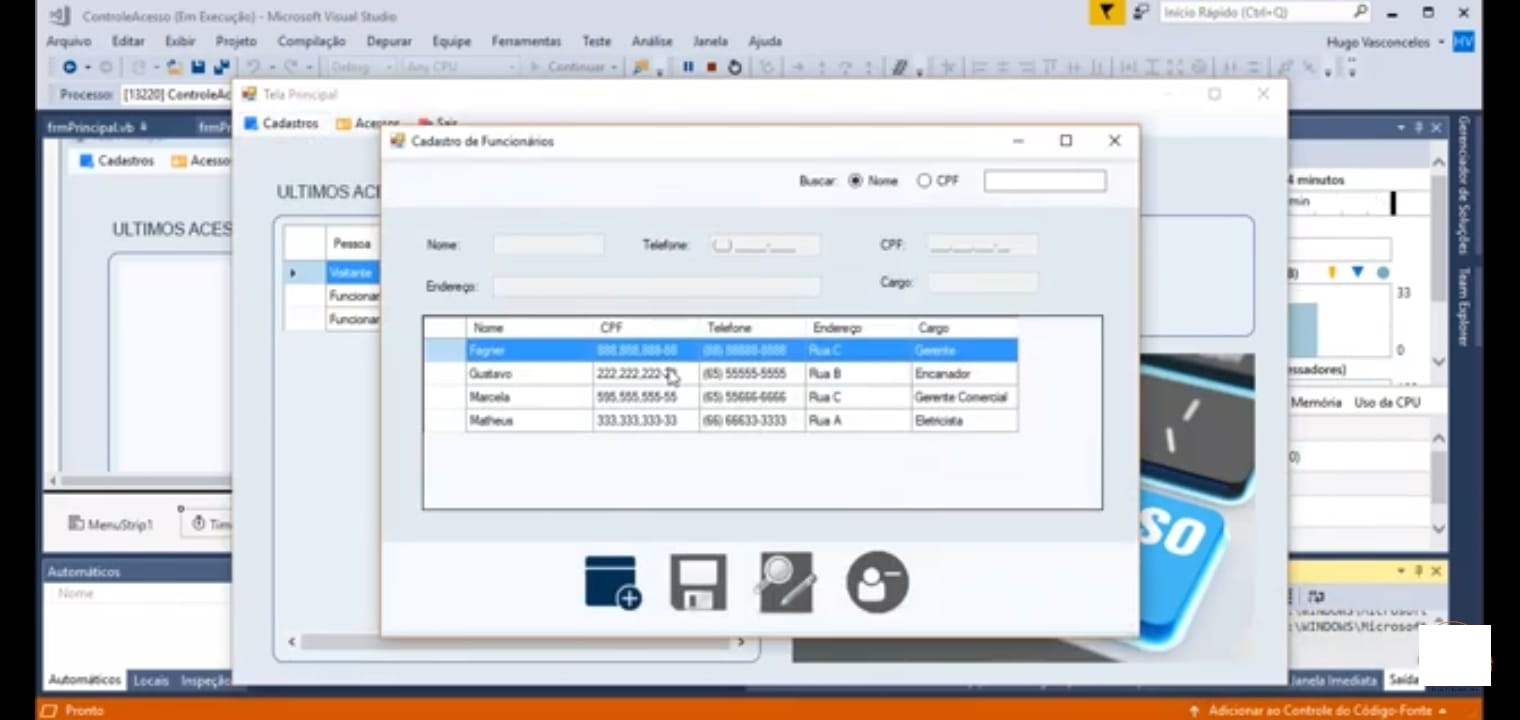Image resolution: width=1520 pixels, height=720 pixels.
Task: Switch to the Locais tab
Action: [x=151, y=680]
